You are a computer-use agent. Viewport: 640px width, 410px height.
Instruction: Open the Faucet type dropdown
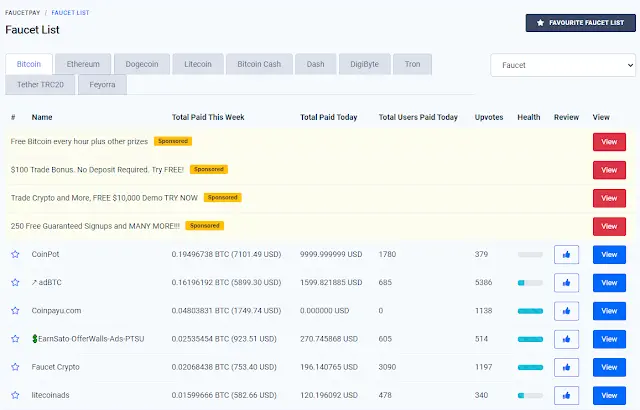[563, 65]
